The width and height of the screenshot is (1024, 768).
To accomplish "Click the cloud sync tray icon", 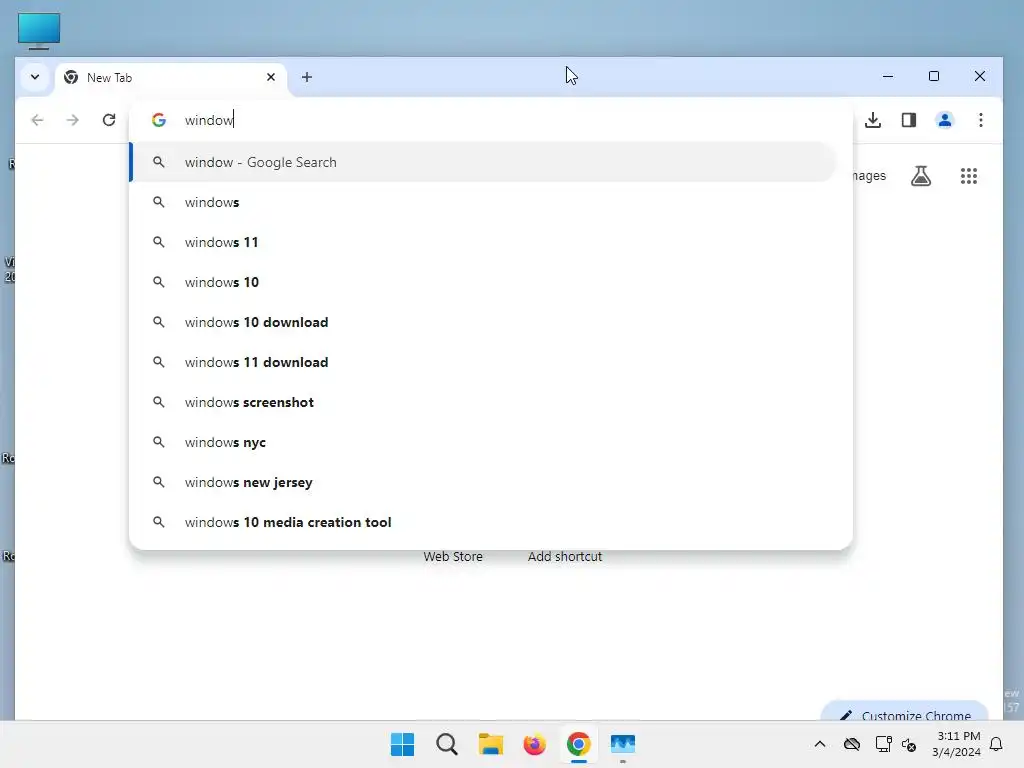I will click(x=852, y=744).
